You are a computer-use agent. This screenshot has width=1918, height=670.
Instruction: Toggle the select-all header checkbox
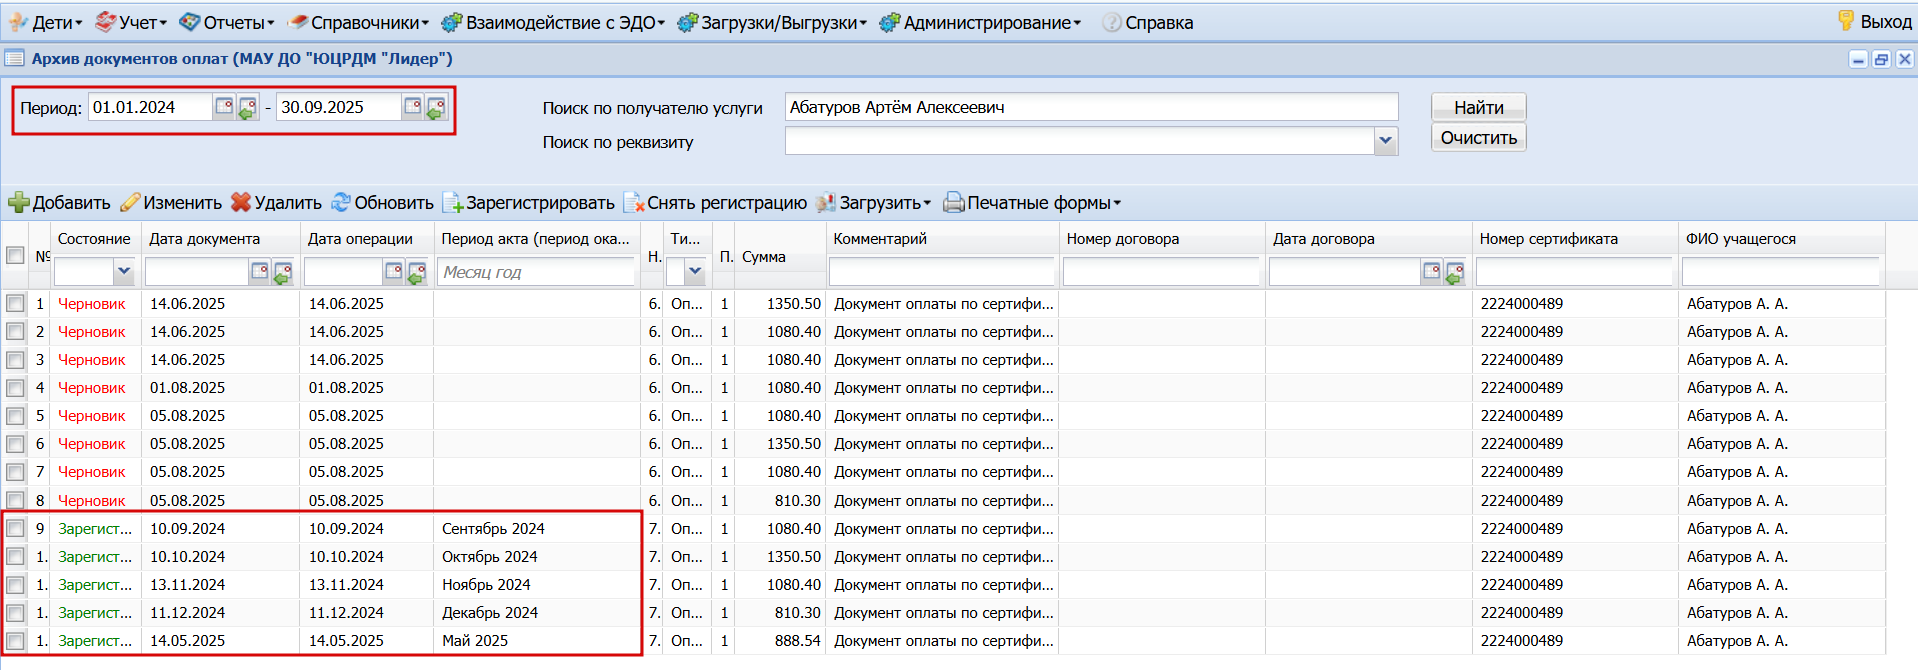pos(15,255)
